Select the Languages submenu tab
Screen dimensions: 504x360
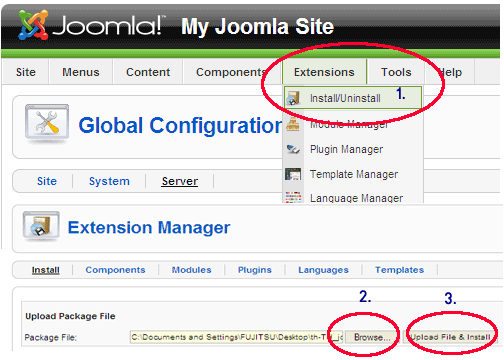pos(323,270)
